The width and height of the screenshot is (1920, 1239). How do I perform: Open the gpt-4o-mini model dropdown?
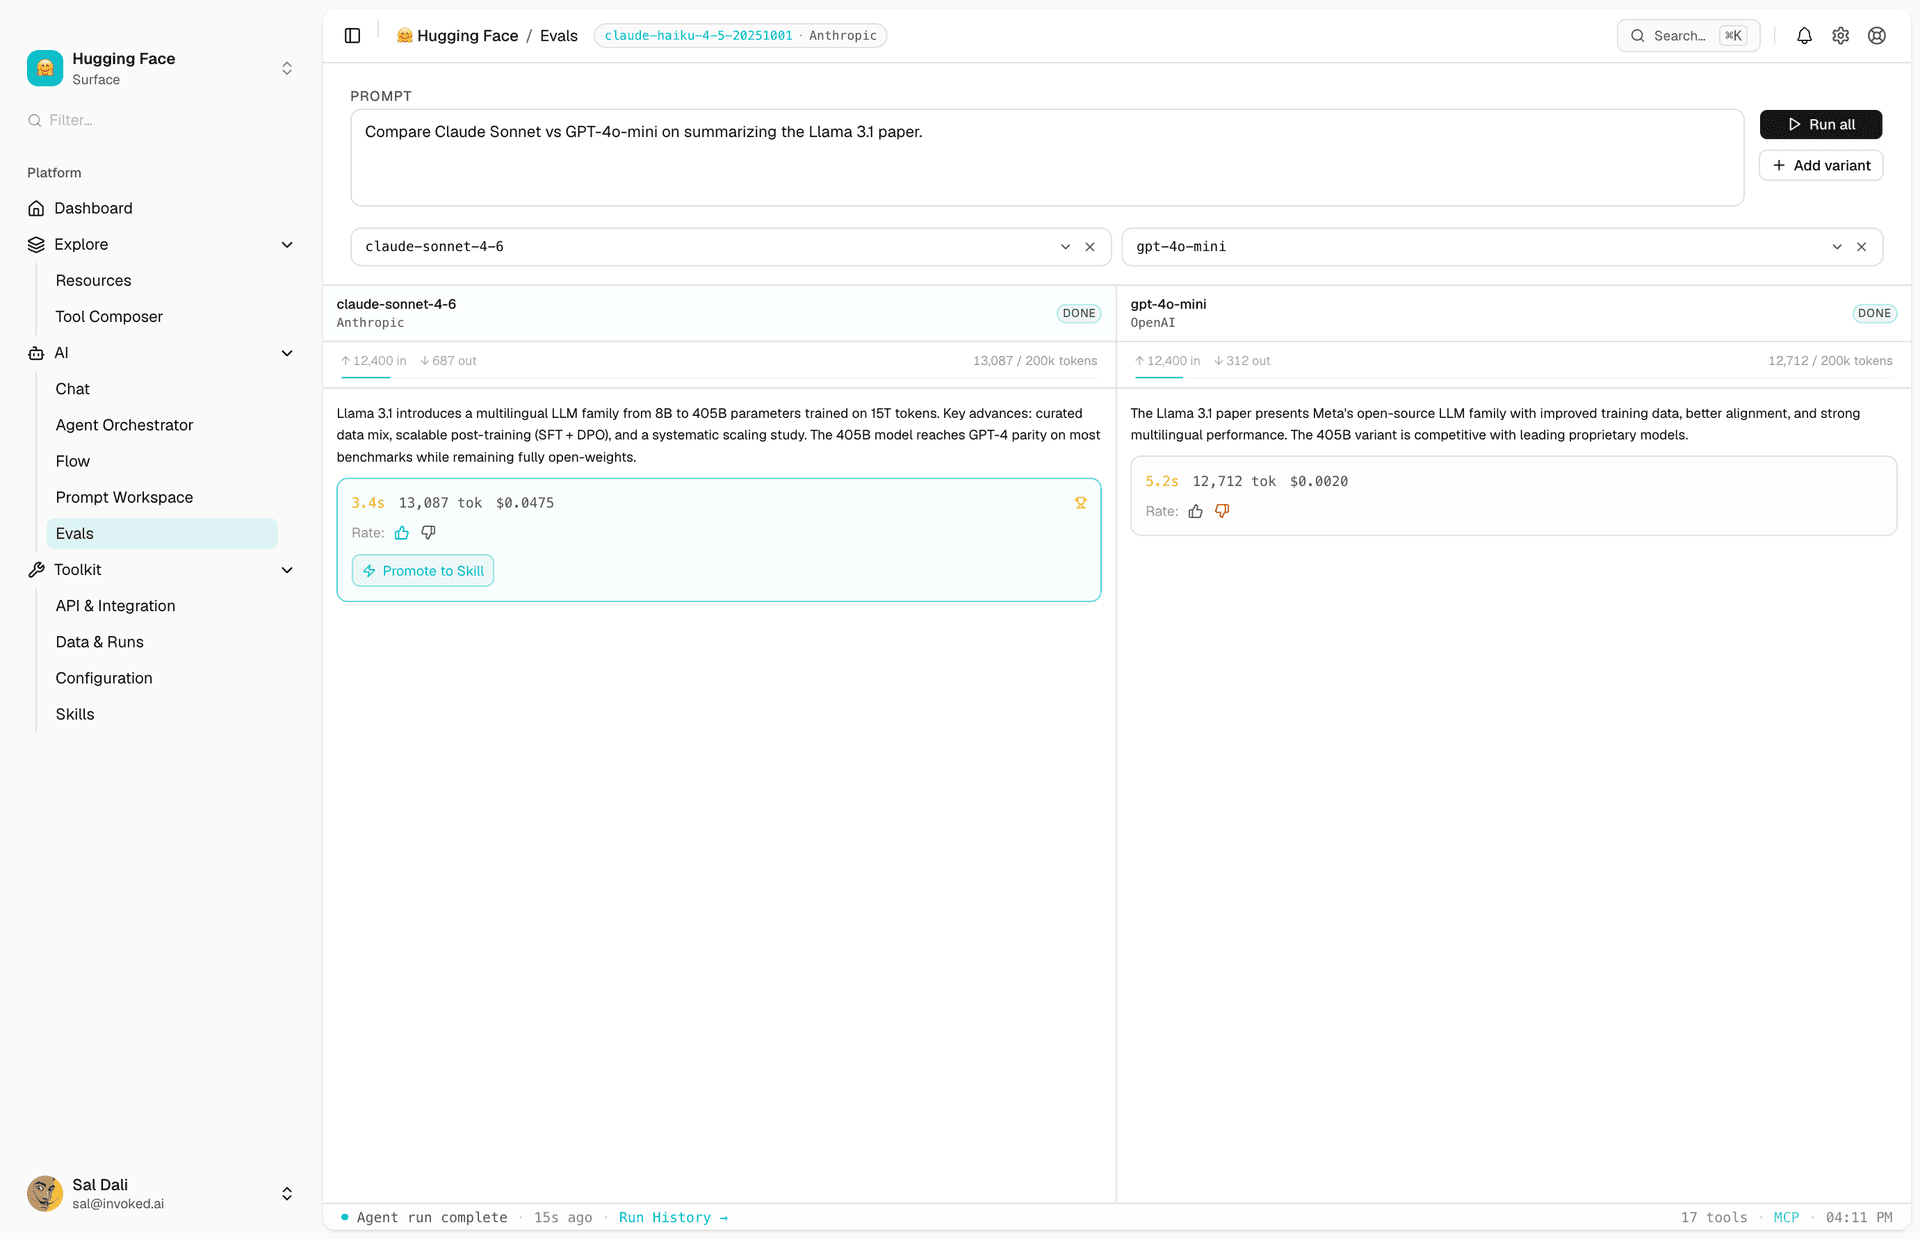(1837, 247)
